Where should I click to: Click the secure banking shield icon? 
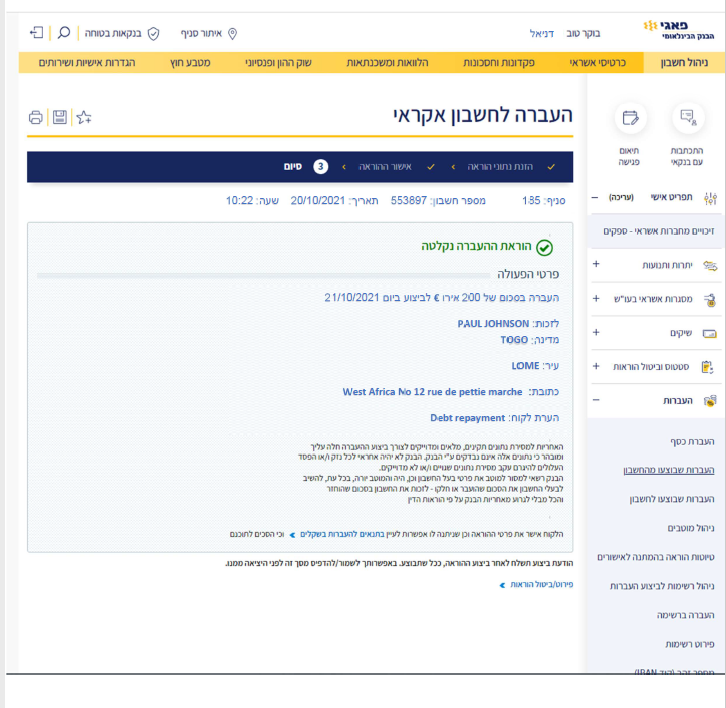tap(153, 34)
